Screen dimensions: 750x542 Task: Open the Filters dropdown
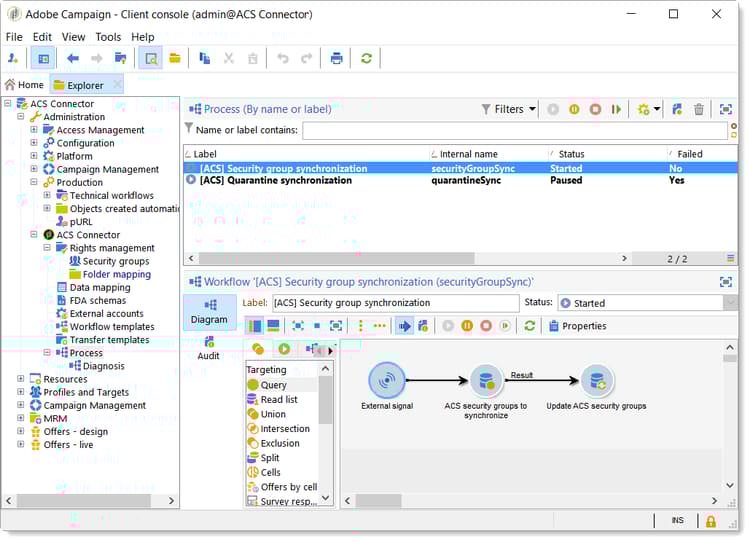click(x=508, y=110)
